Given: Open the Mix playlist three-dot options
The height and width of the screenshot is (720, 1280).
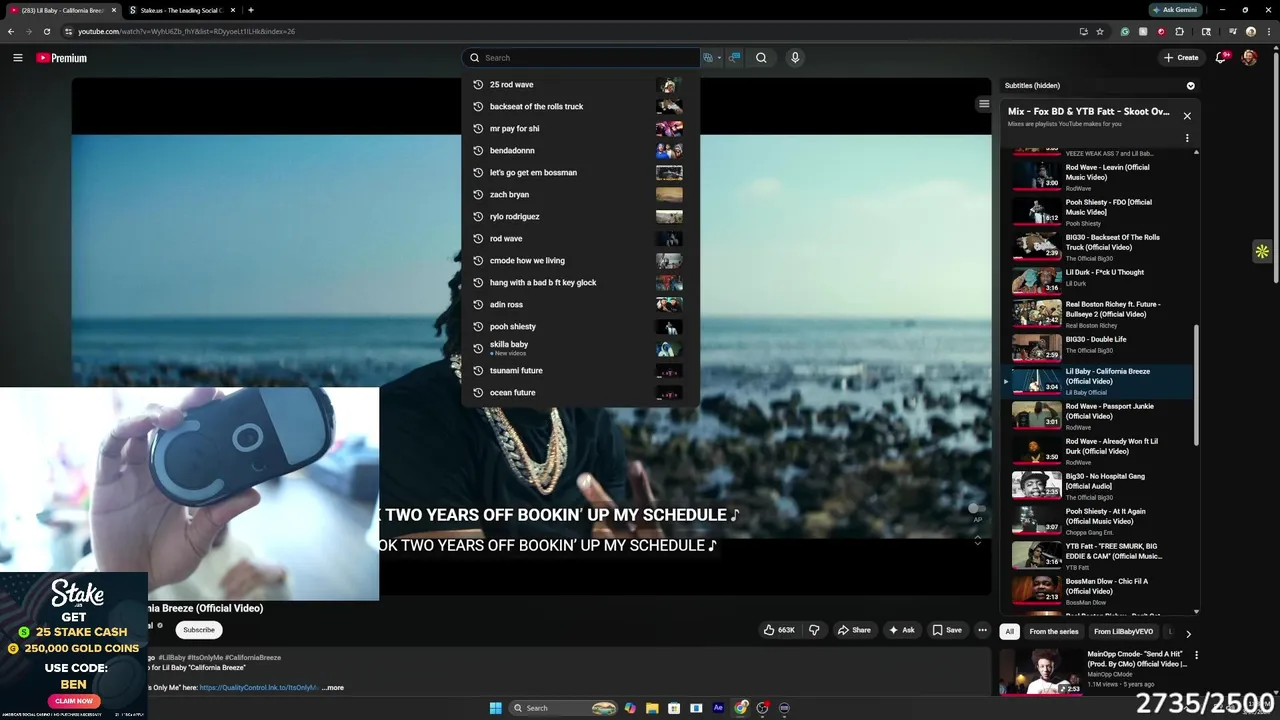Looking at the screenshot, I should coord(1187,138).
